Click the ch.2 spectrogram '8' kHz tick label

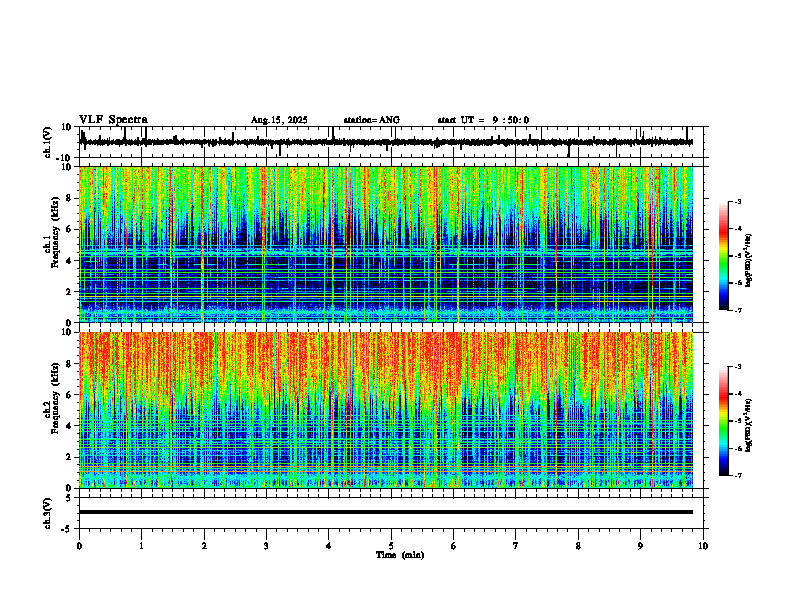69,364
